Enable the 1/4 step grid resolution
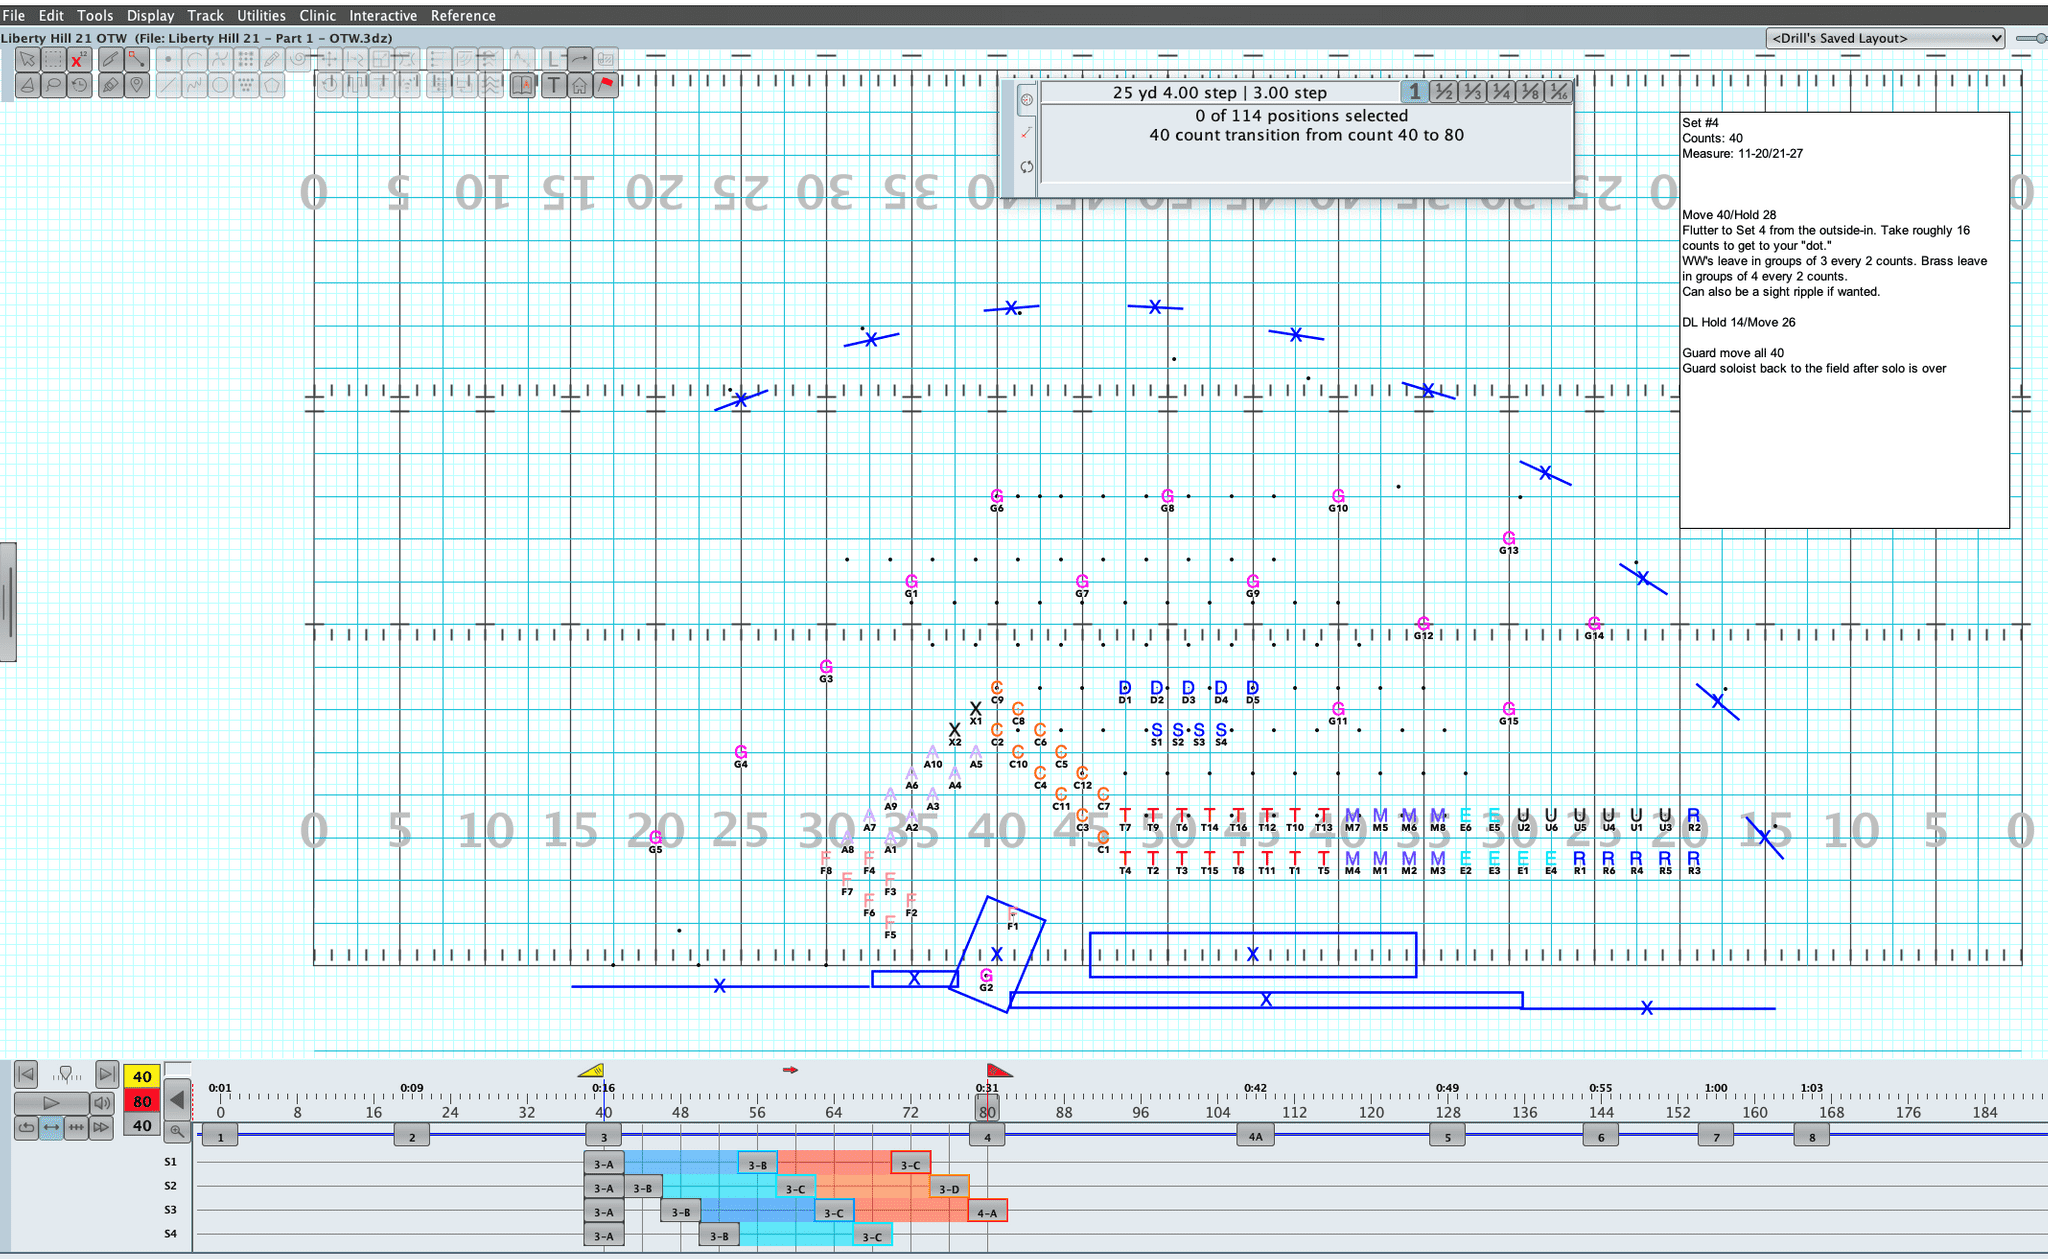2048x1259 pixels. [1501, 92]
